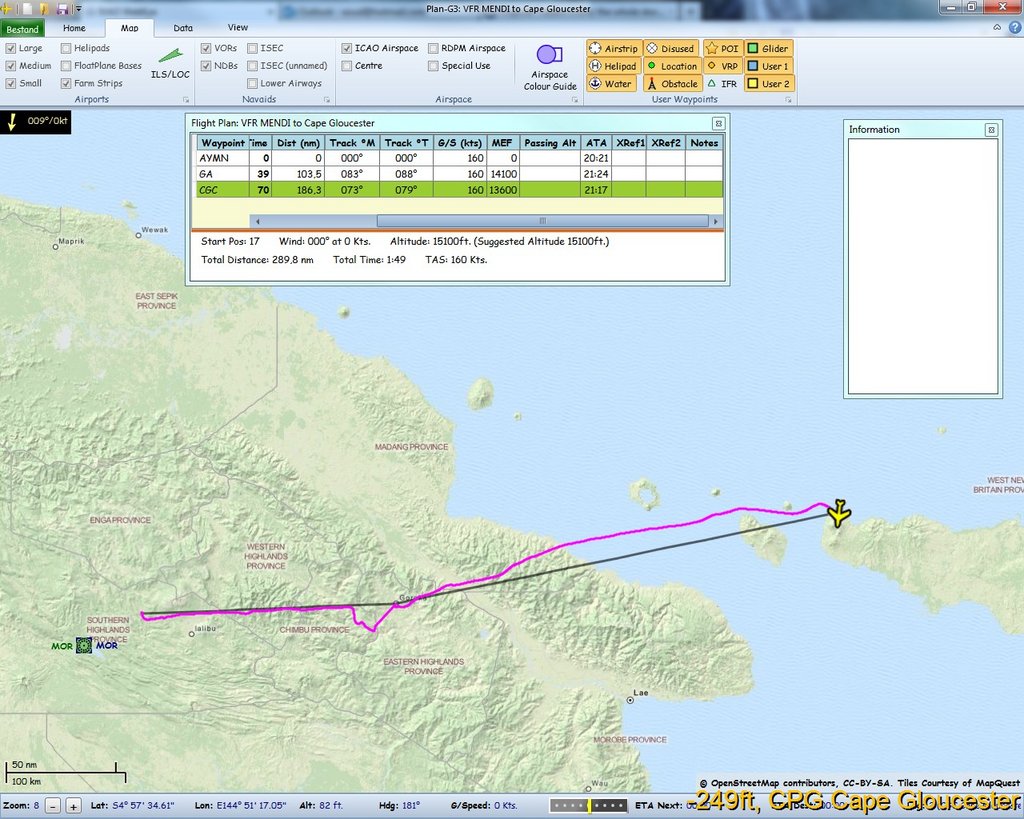Choose the Water waypoint type

(x=610, y=84)
